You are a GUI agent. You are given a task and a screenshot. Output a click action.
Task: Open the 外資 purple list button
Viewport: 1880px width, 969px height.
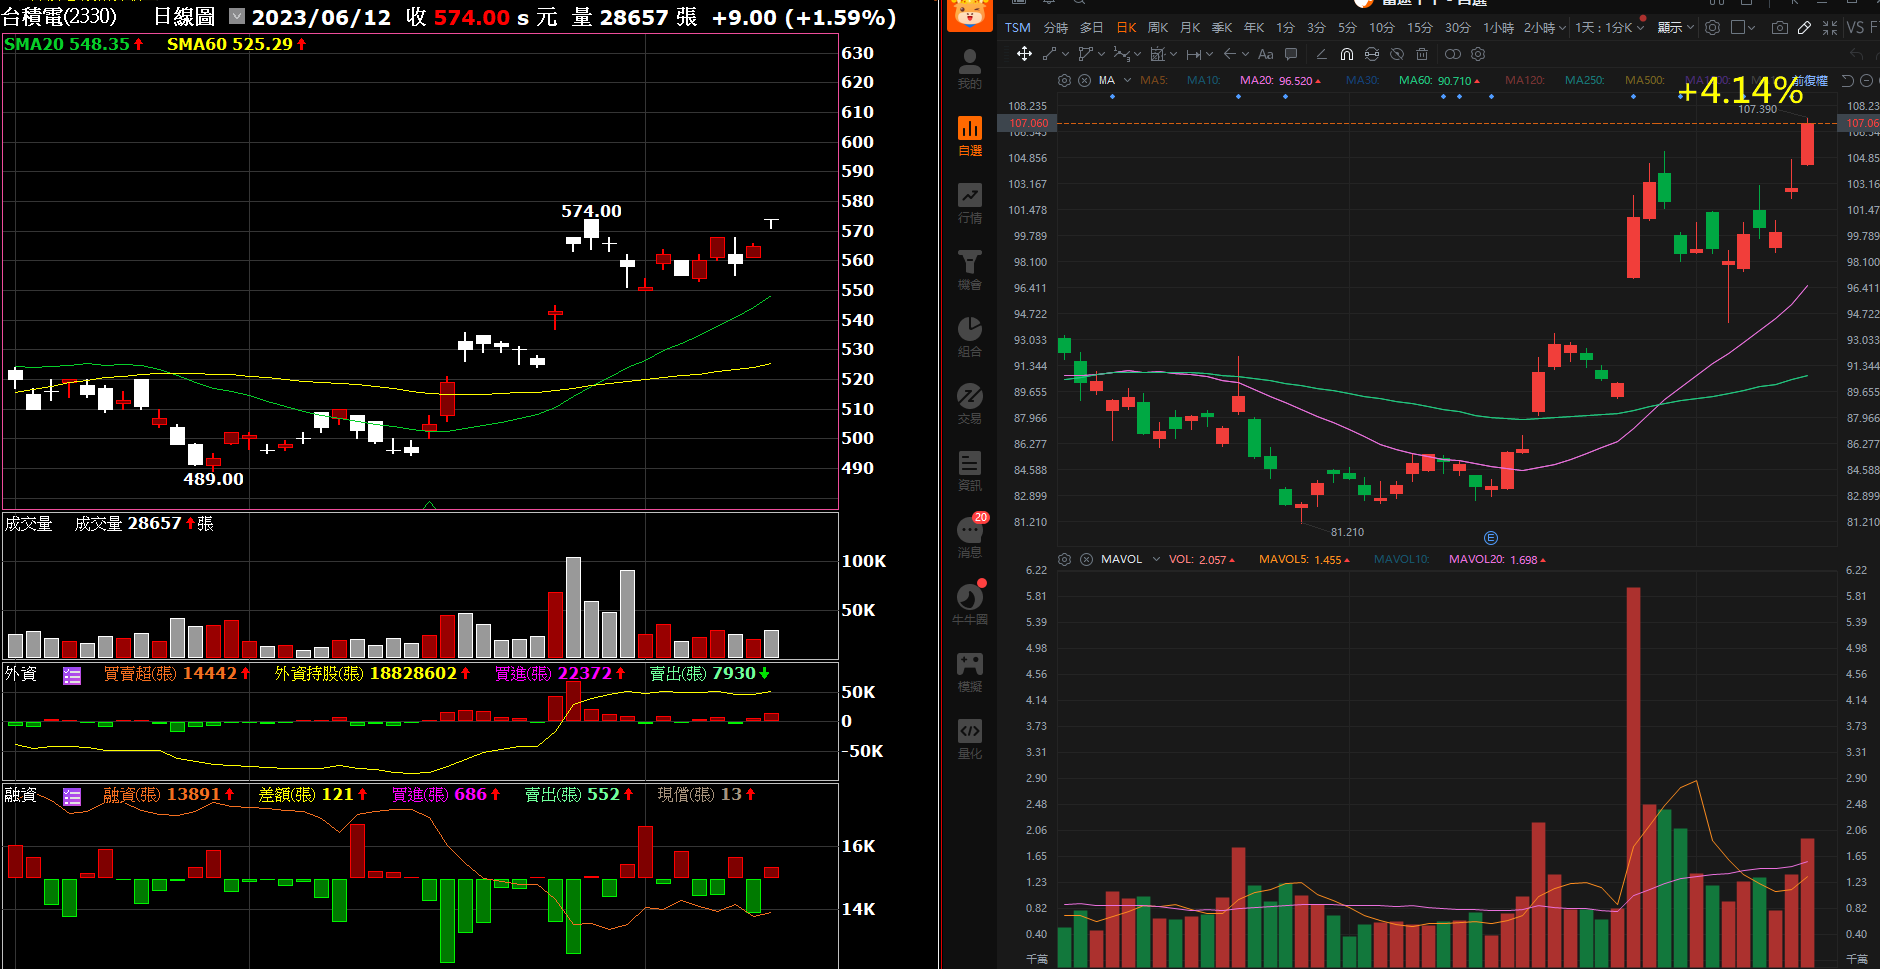72,676
